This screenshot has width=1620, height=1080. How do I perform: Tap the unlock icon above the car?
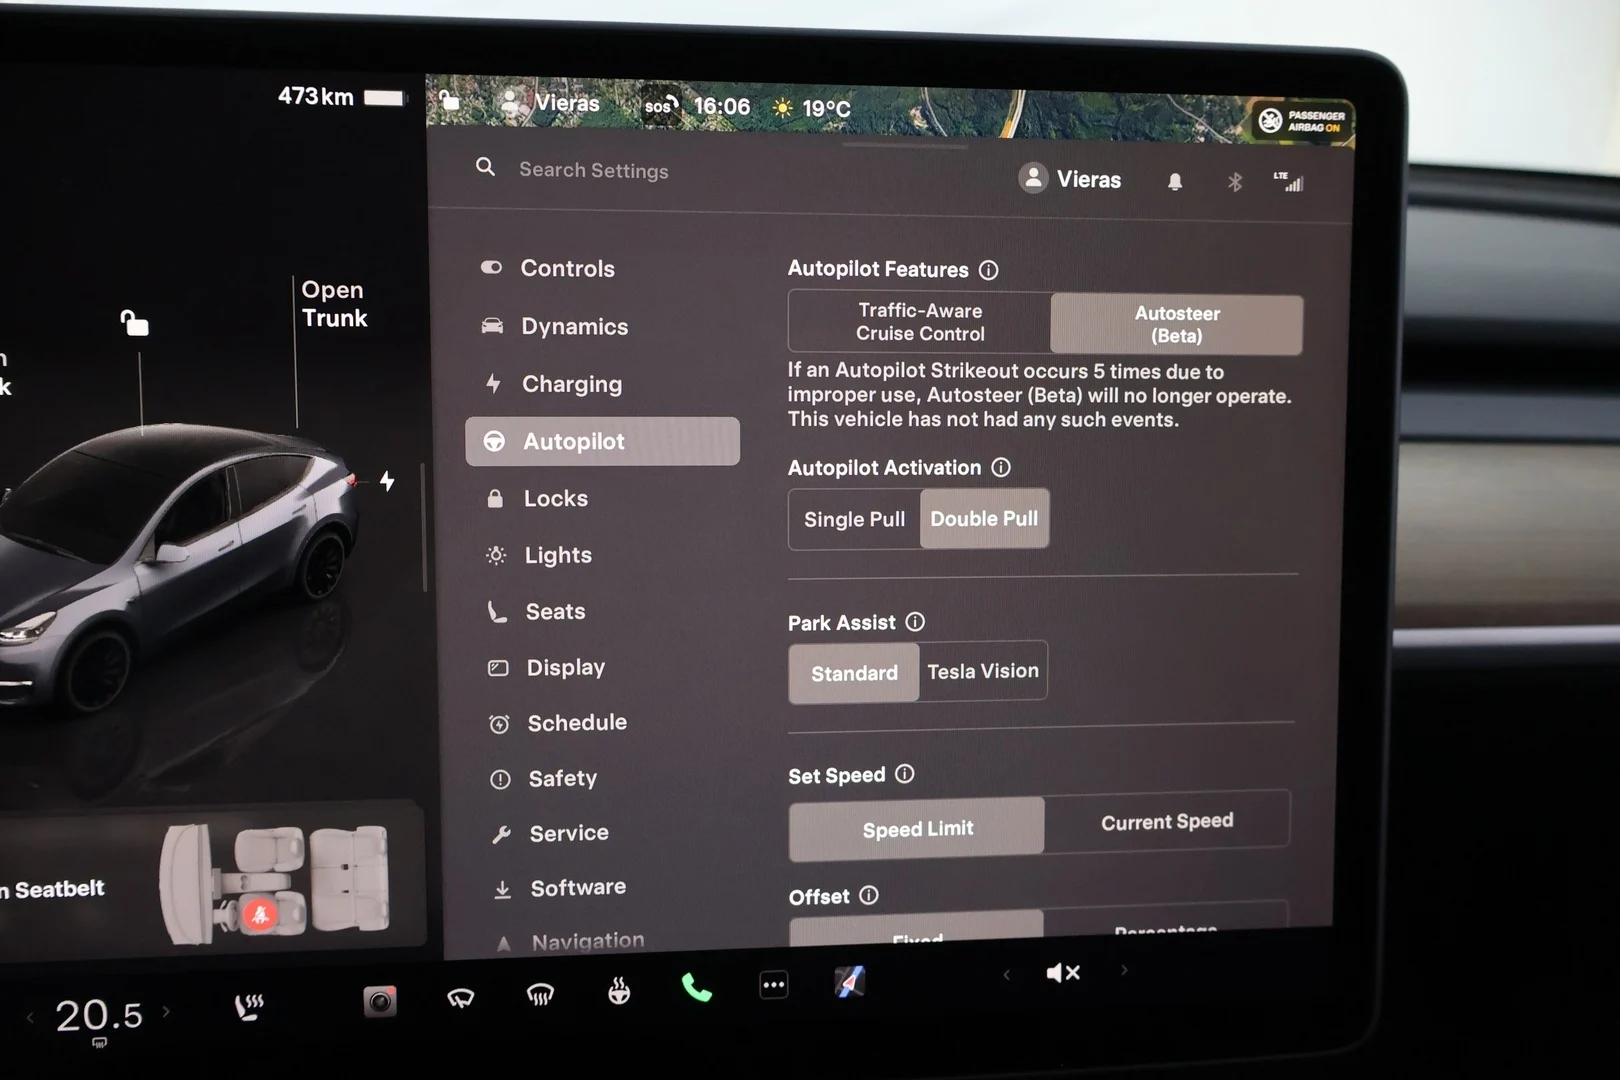tap(134, 323)
